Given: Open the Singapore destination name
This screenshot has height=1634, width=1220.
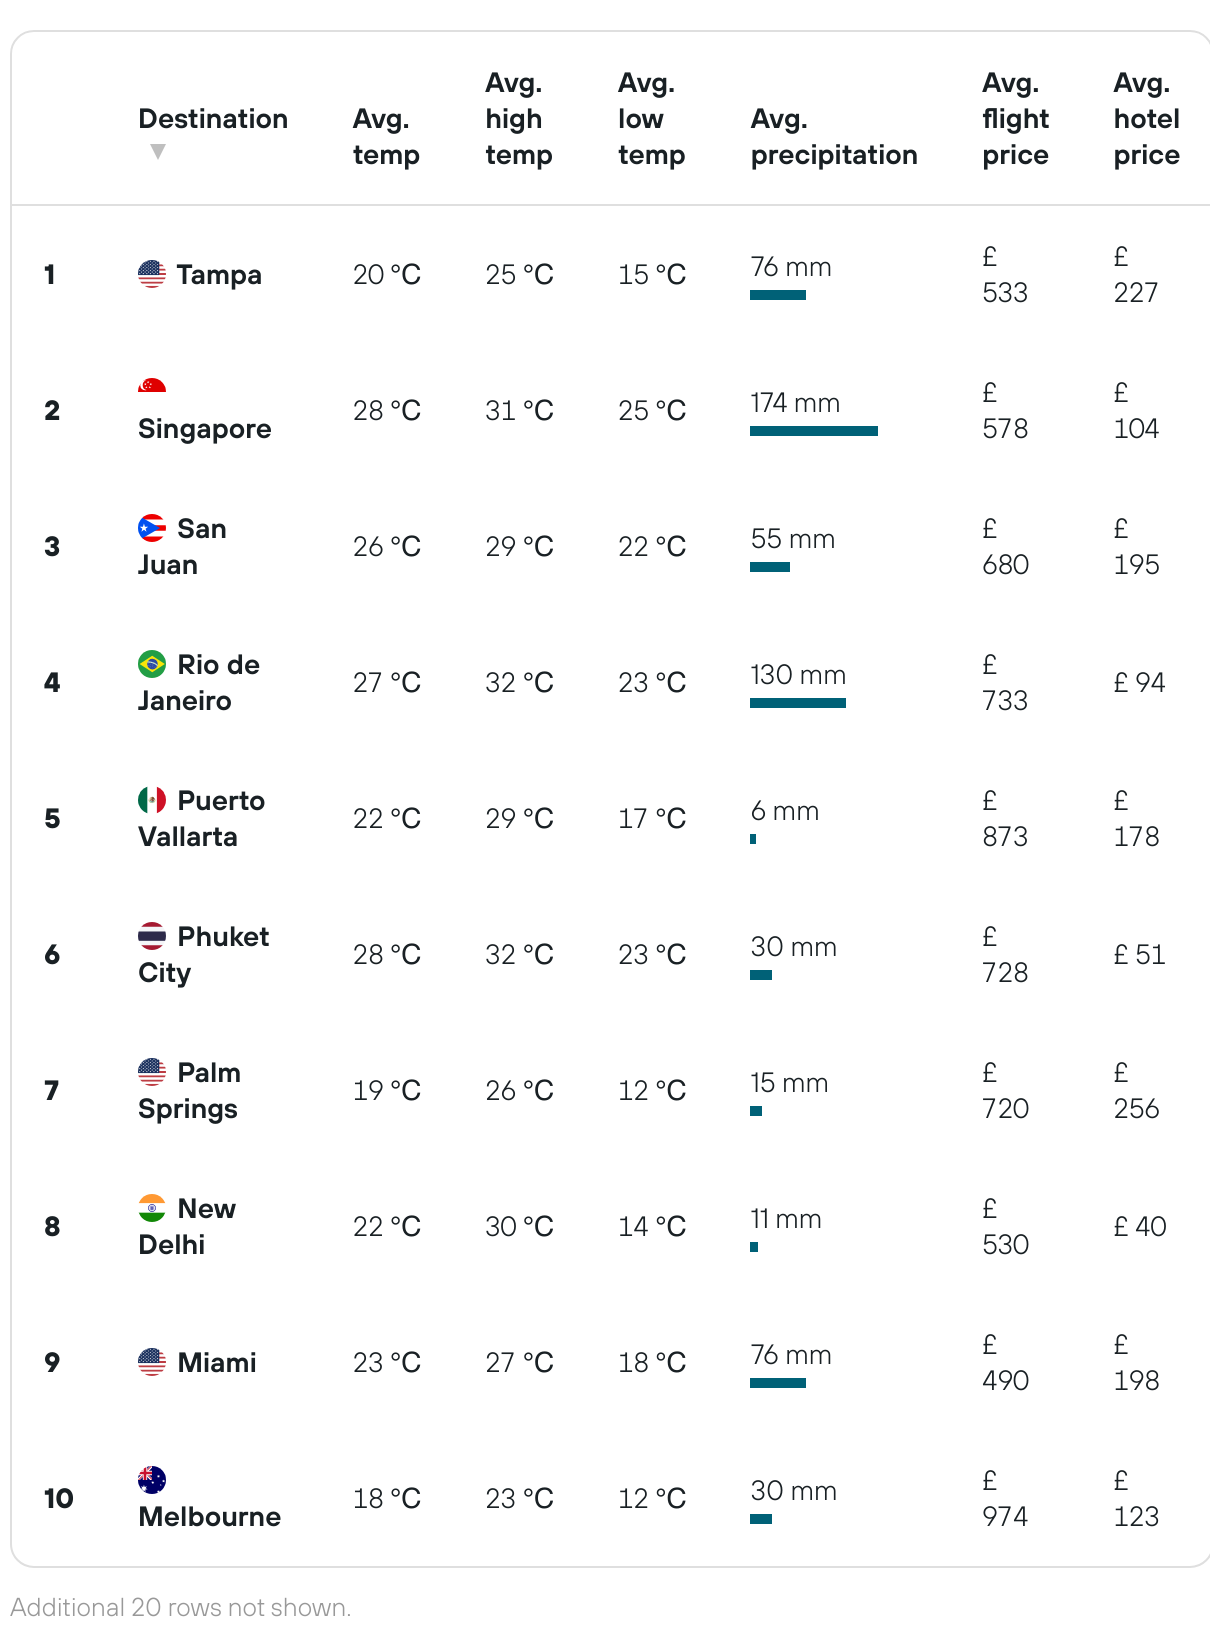Looking at the screenshot, I should [205, 429].
